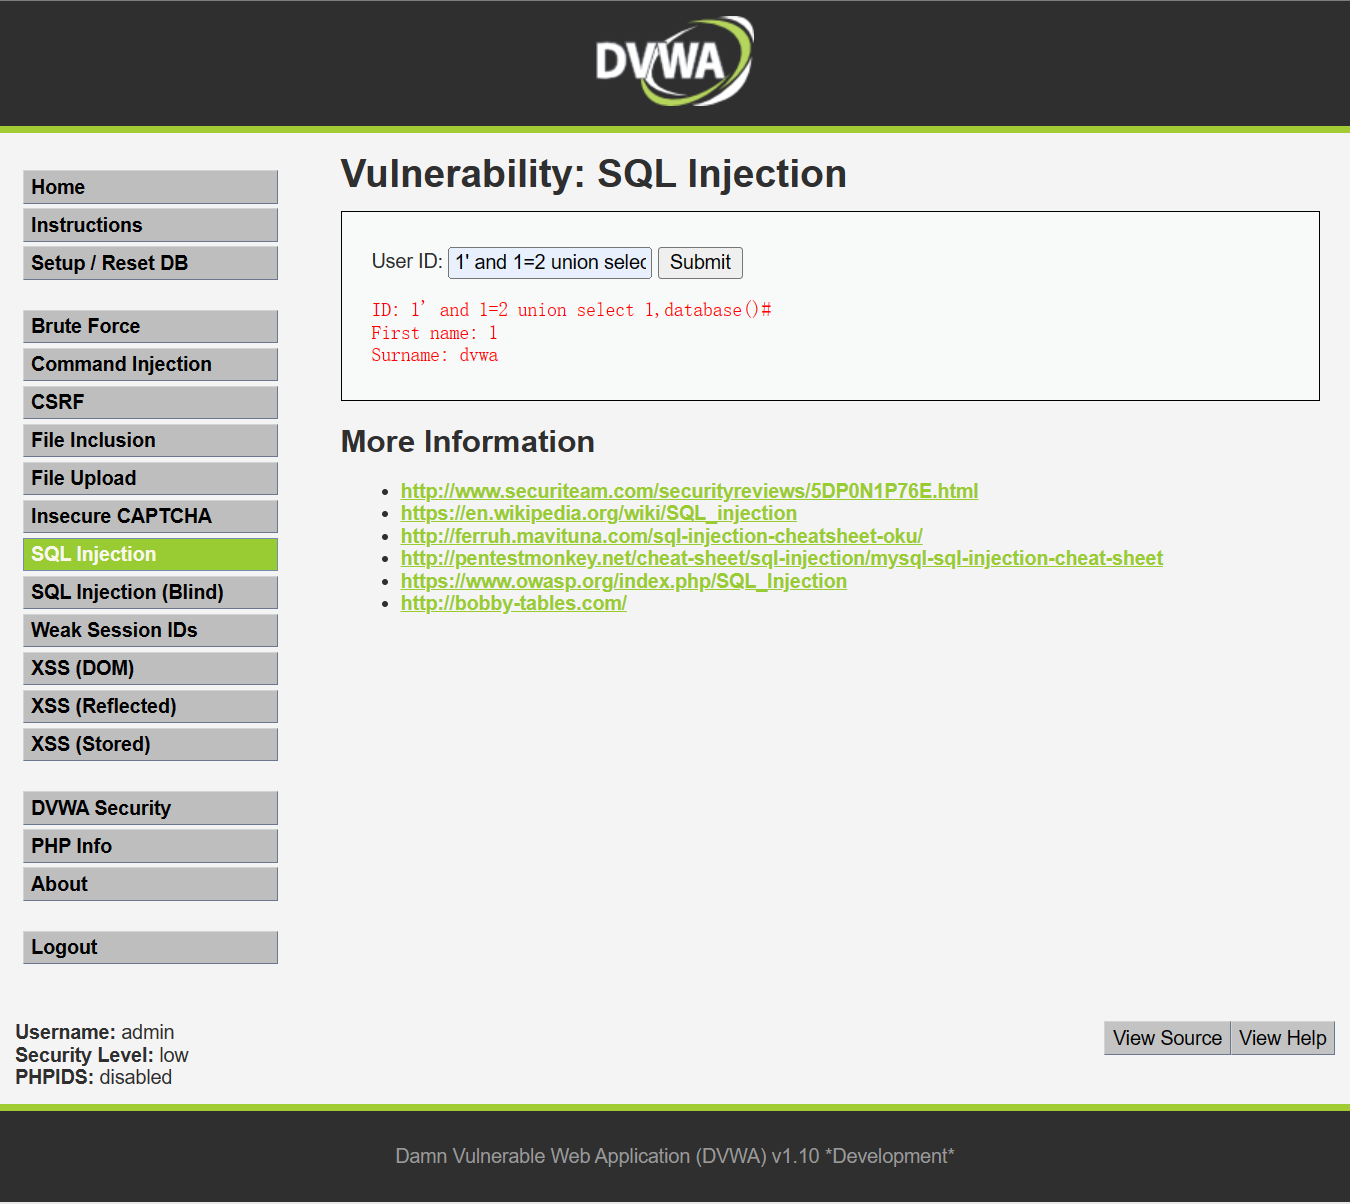The width and height of the screenshot is (1350, 1204).
Task: Open XSS (DOM) page
Action: (150, 668)
